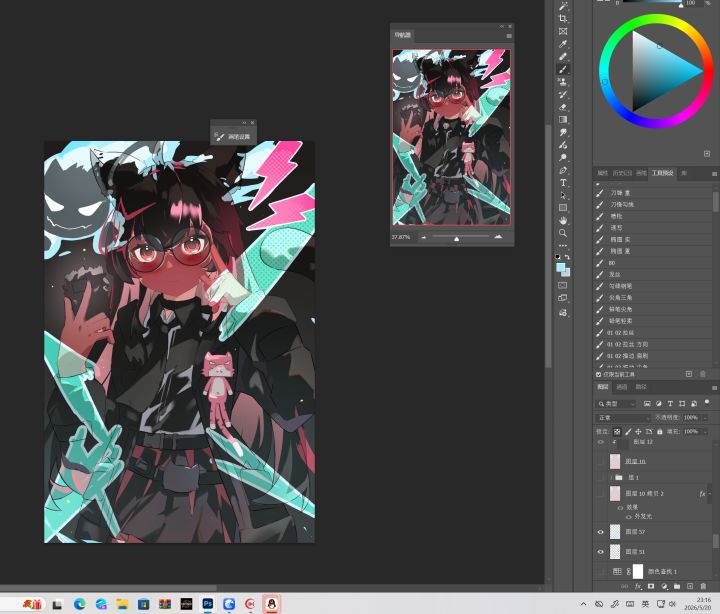720x614 pixels.
Task: Add a layer style with fx button
Action: [638, 586]
